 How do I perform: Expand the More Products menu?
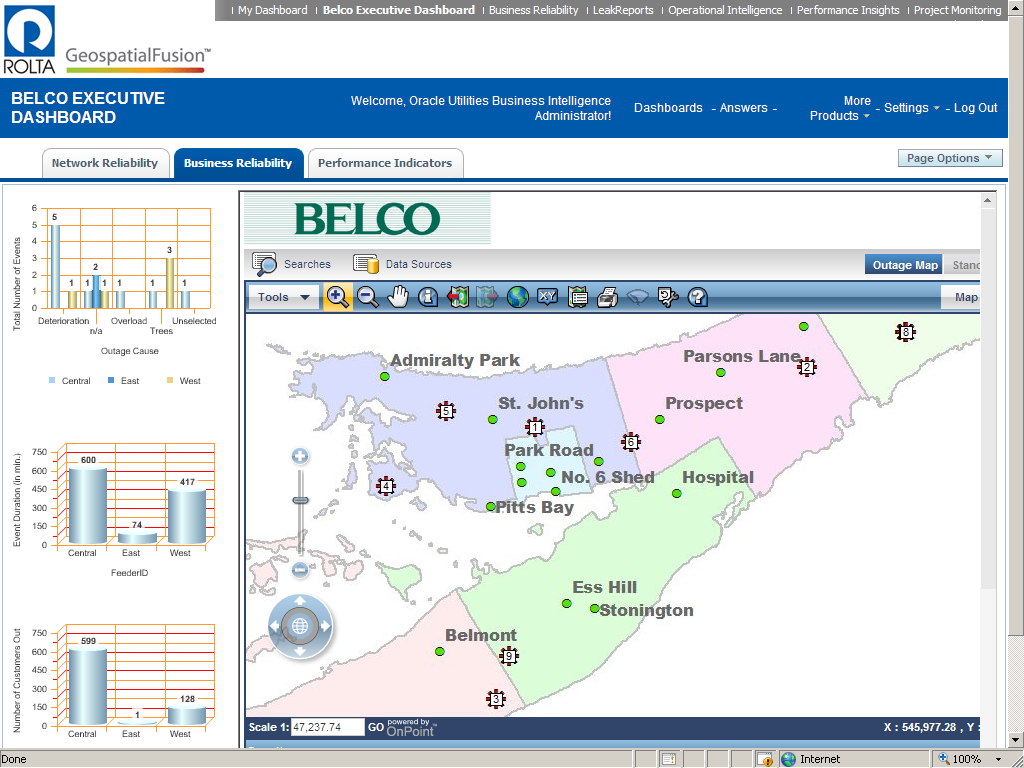840,108
